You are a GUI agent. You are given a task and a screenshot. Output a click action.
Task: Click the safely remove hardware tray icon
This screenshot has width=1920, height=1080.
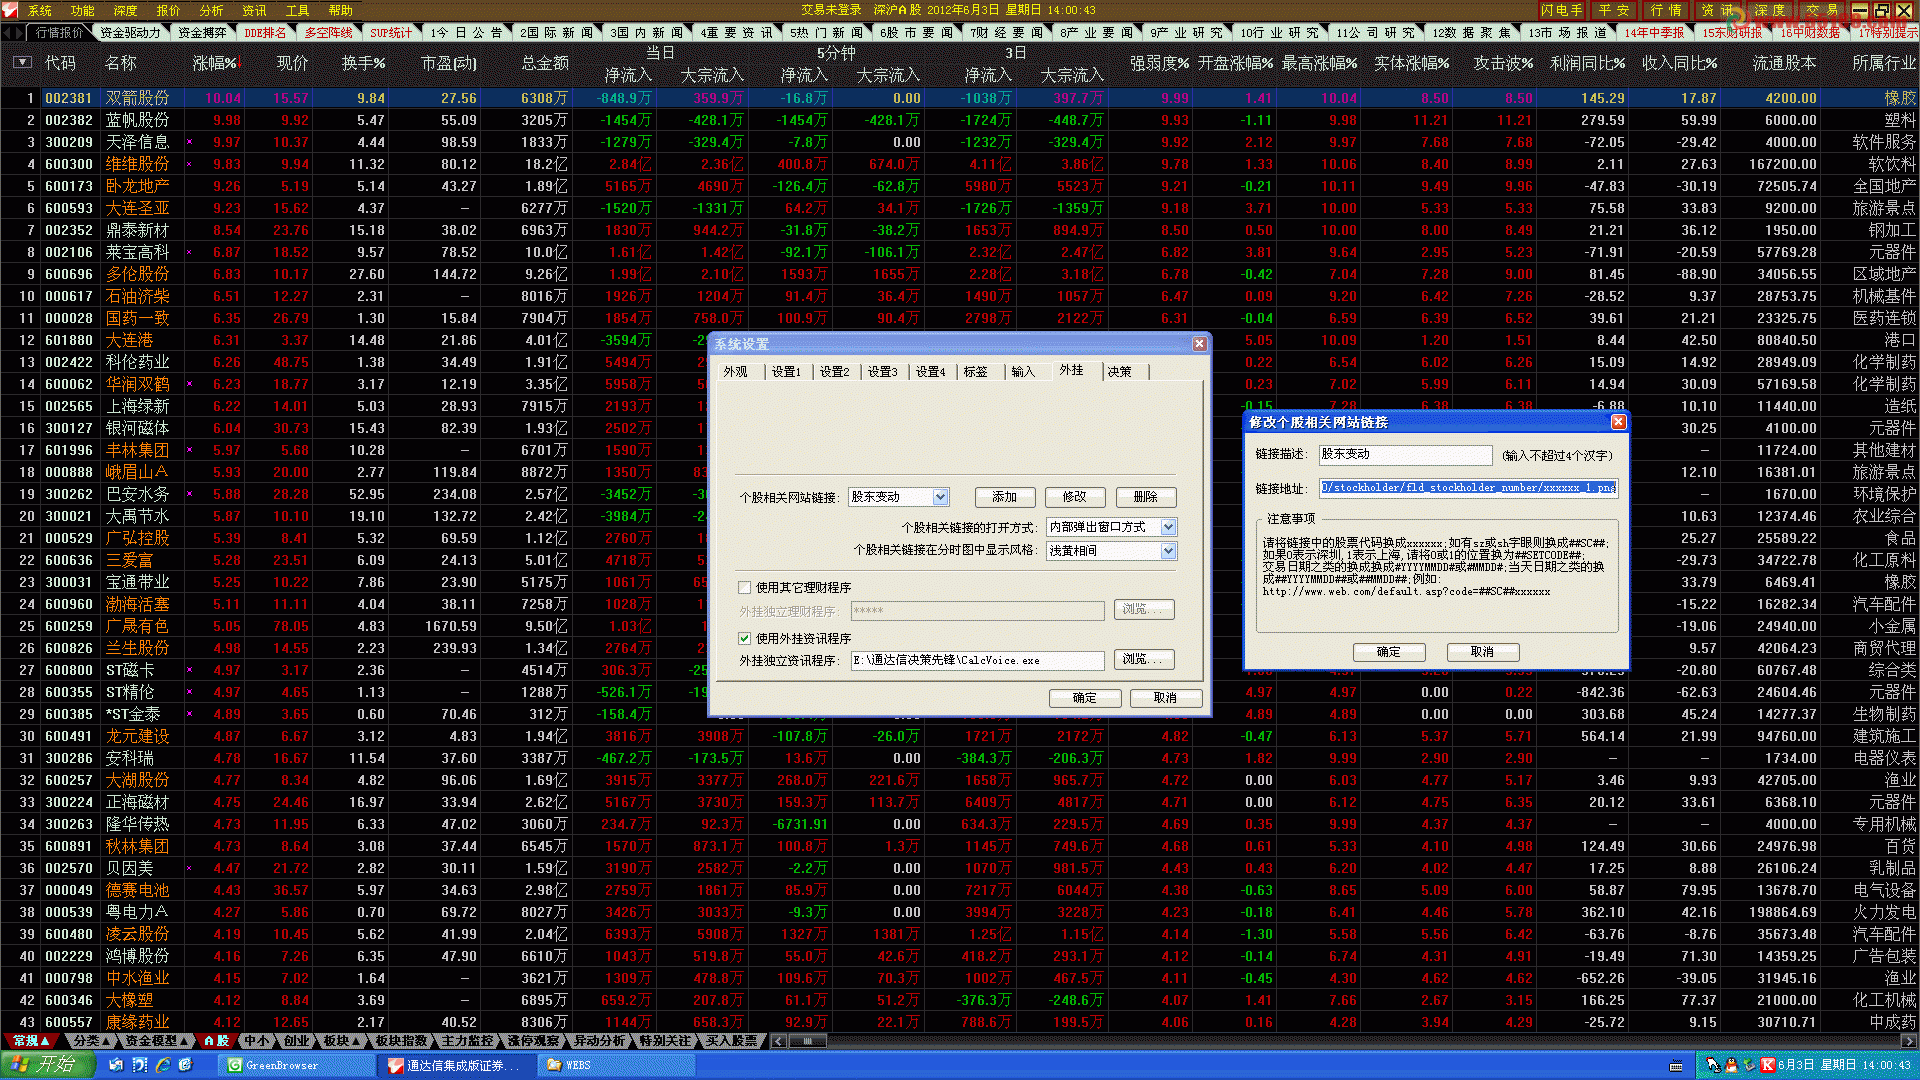pyautogui.click(x=1750, y=1065)
